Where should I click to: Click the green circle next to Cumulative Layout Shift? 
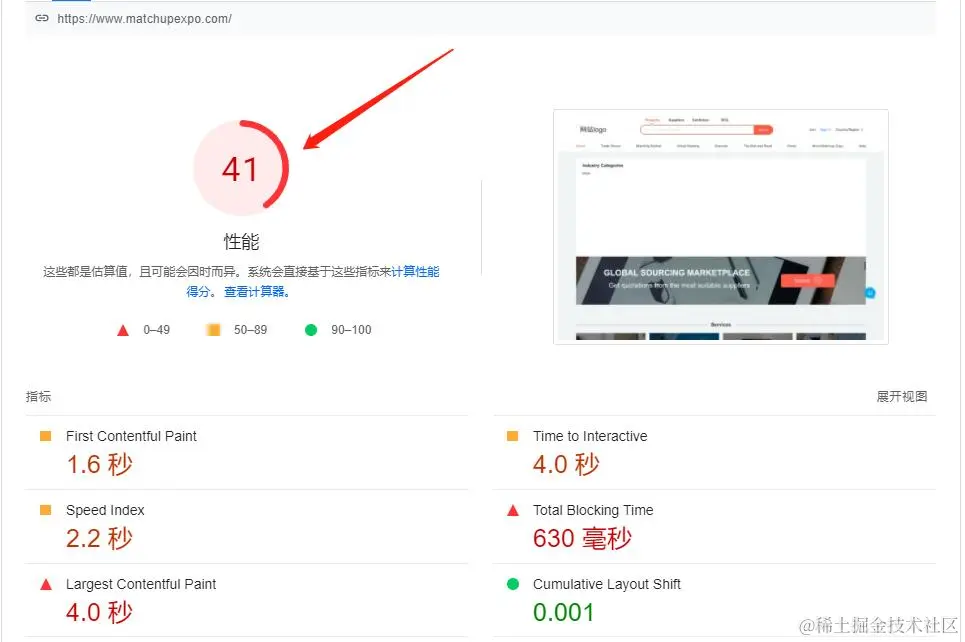click(513, 584)
